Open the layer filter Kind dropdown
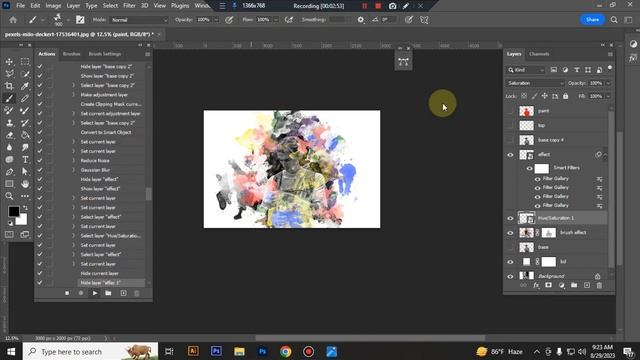 point(526,70)
